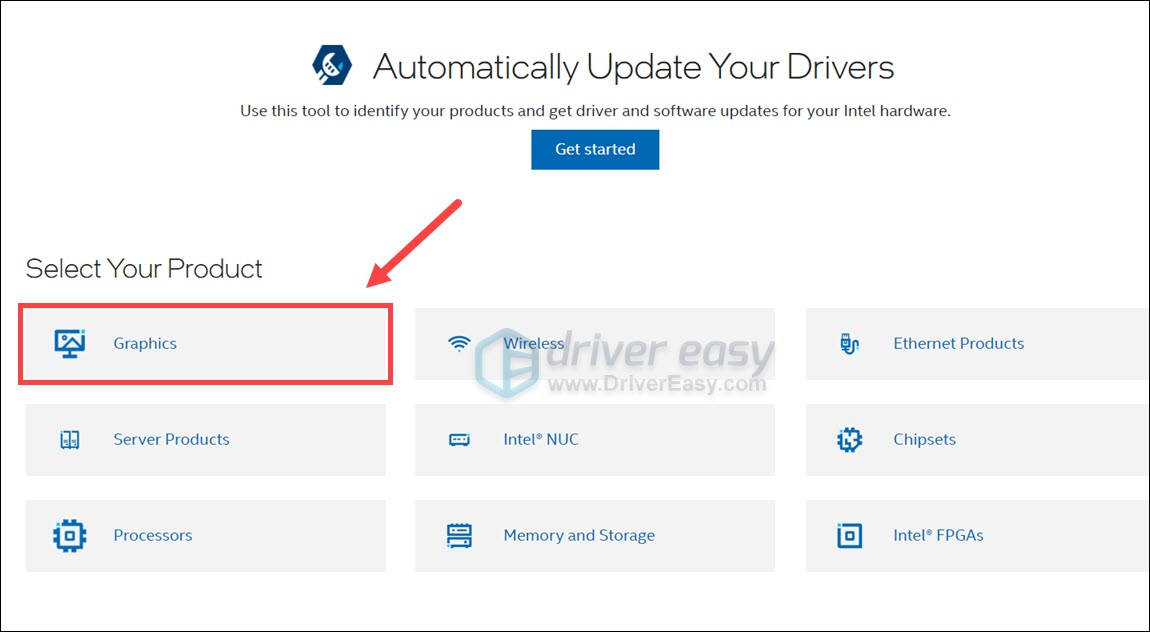Image resolution: width=1150 pixels, height=632 pixels.
Task: Click the Wireless Wi-Fi icon
Action: [458, 343]
